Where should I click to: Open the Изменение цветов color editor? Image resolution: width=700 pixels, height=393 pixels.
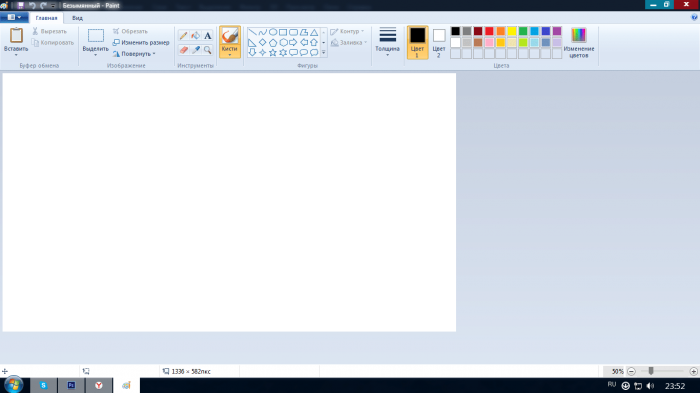click(x=579, y=43)
